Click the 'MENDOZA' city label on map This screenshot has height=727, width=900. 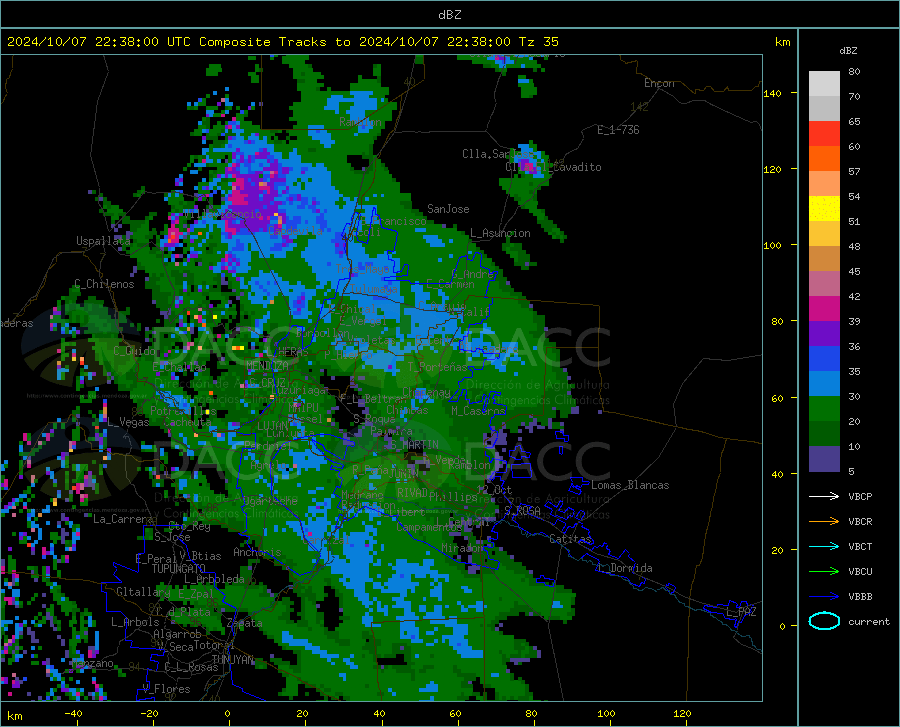coord(267,365)
